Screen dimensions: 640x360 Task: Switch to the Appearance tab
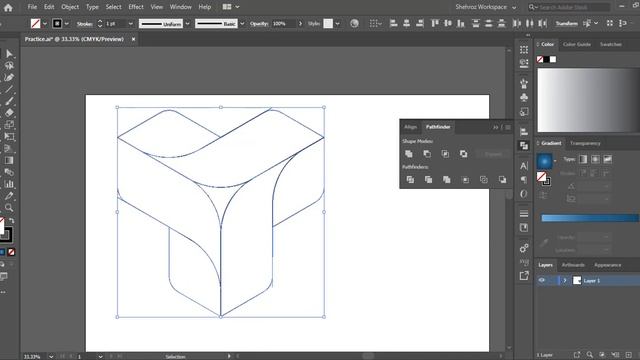tap(607, 265)
